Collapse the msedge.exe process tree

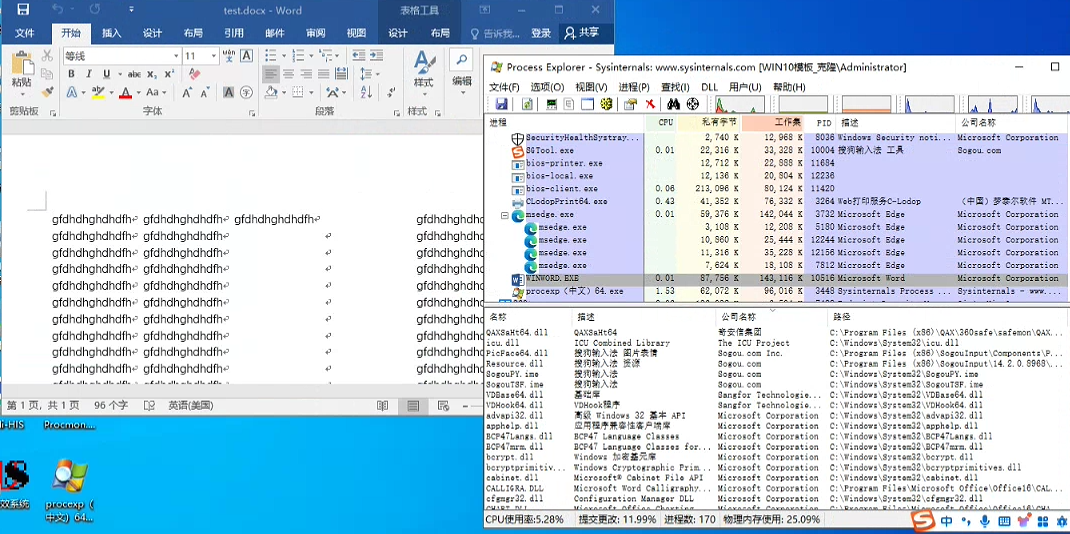click(x=505, y=215)
